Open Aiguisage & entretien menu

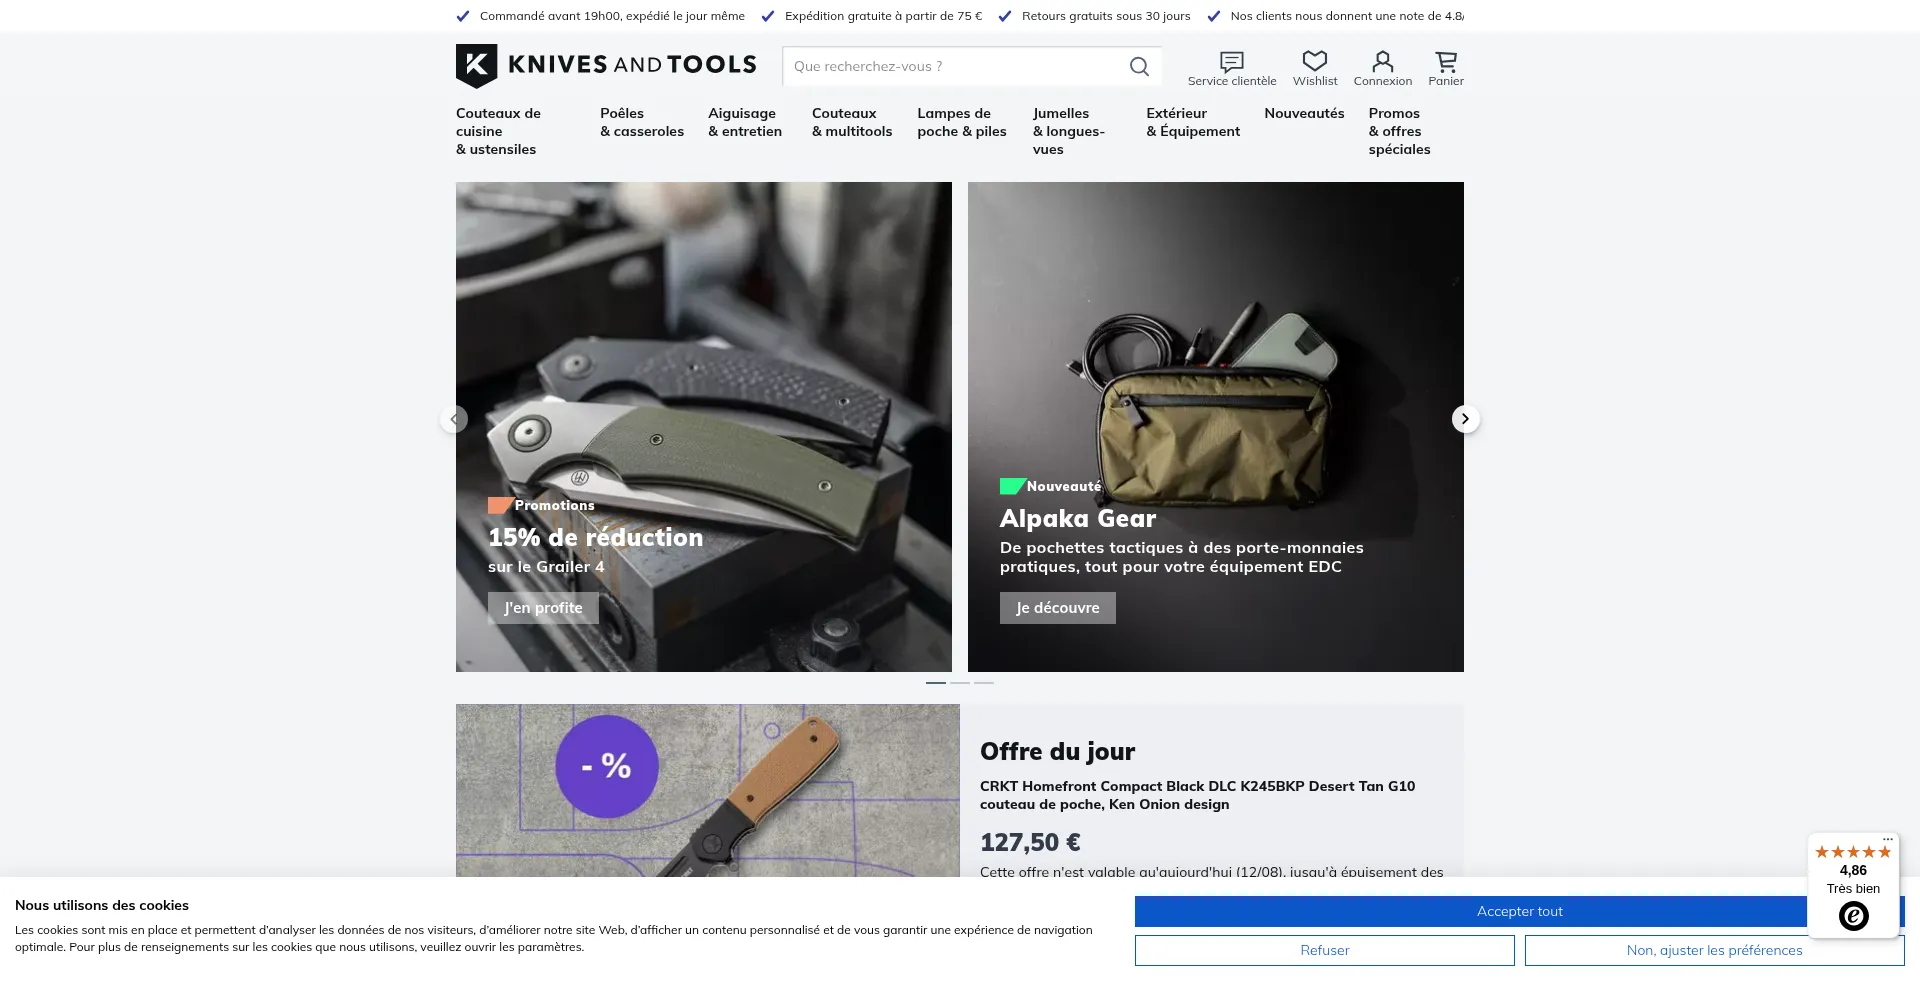(x=745, y=122)
